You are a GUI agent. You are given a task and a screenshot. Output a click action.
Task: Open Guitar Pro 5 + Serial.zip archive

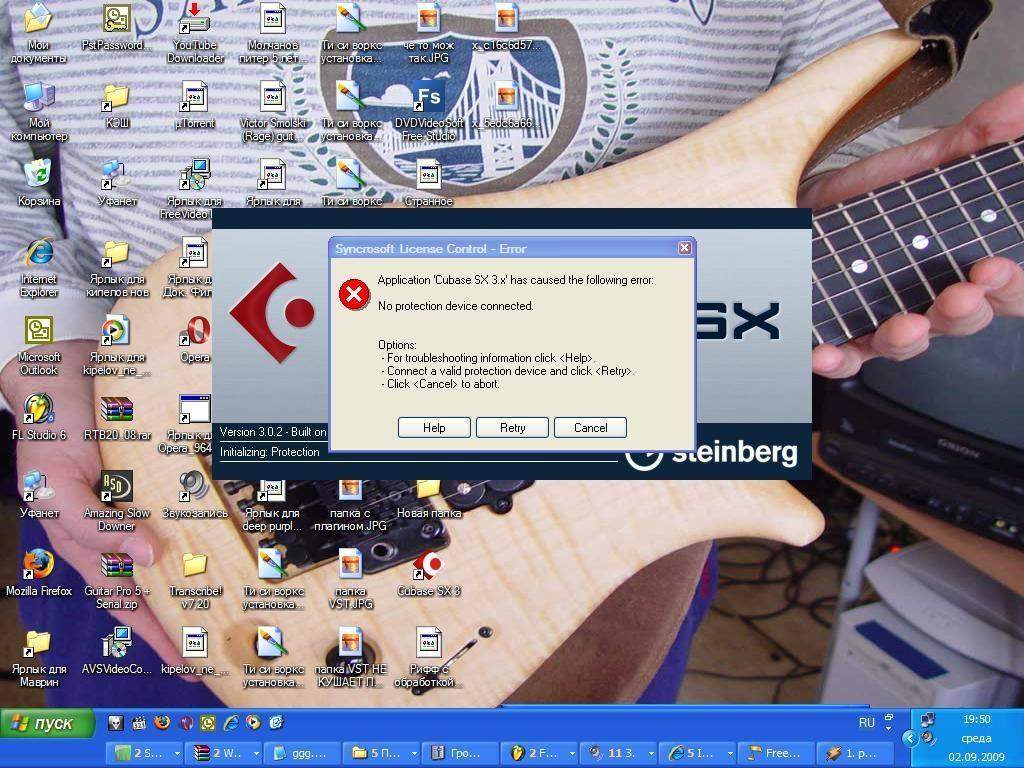tap(116, 580)
